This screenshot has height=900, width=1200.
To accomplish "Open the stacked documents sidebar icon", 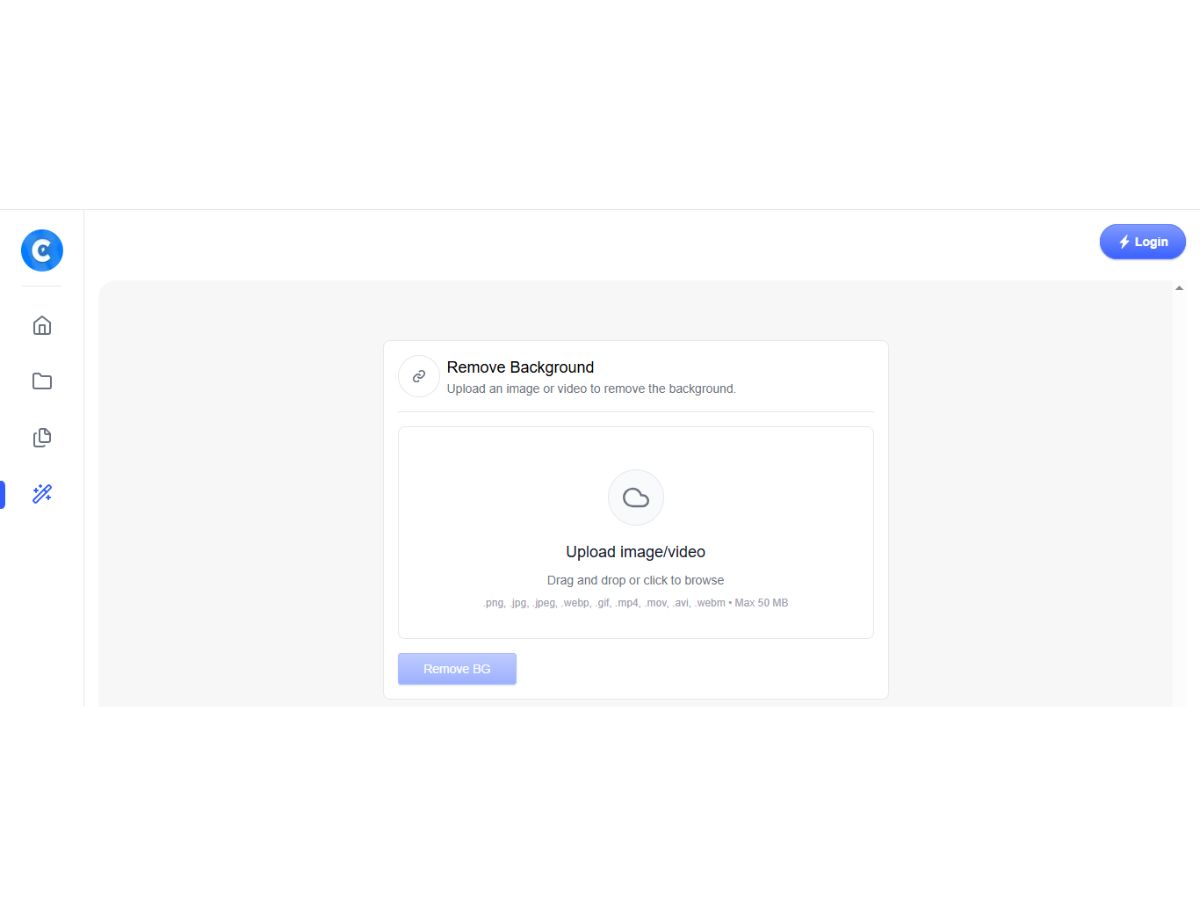I will coord(42,437).
